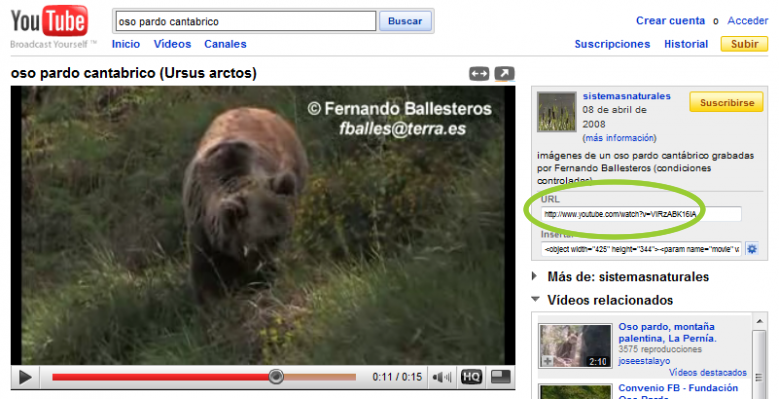Mute the video using the speaker icon
The width and height of the screenshot is (780, 399).
point(442,377)
